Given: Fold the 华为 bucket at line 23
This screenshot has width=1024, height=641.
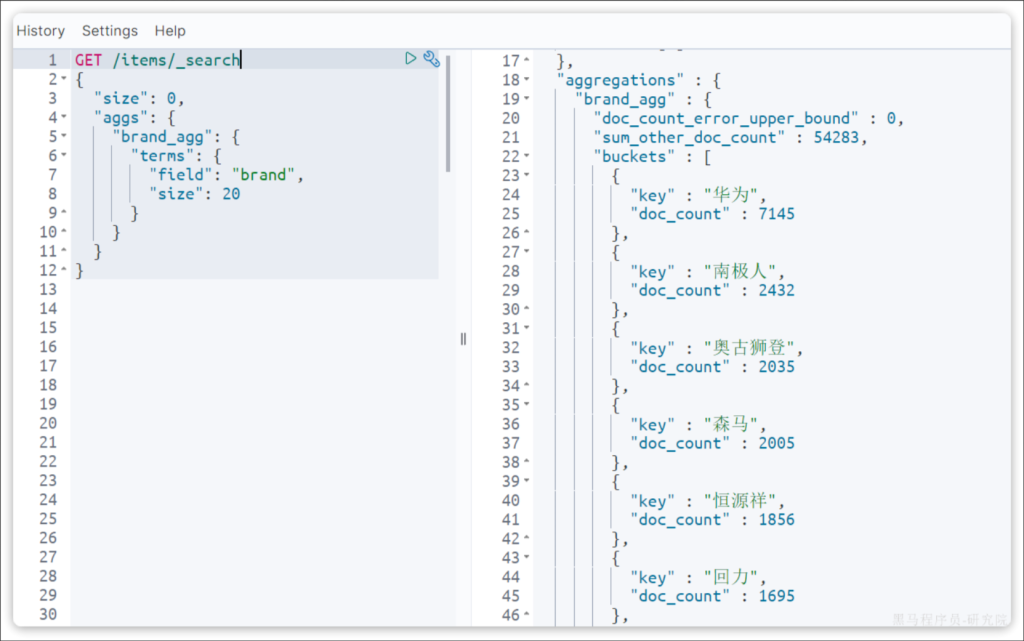Looking at the screenshot, I should pyautogui.click(x=527, y=176).
